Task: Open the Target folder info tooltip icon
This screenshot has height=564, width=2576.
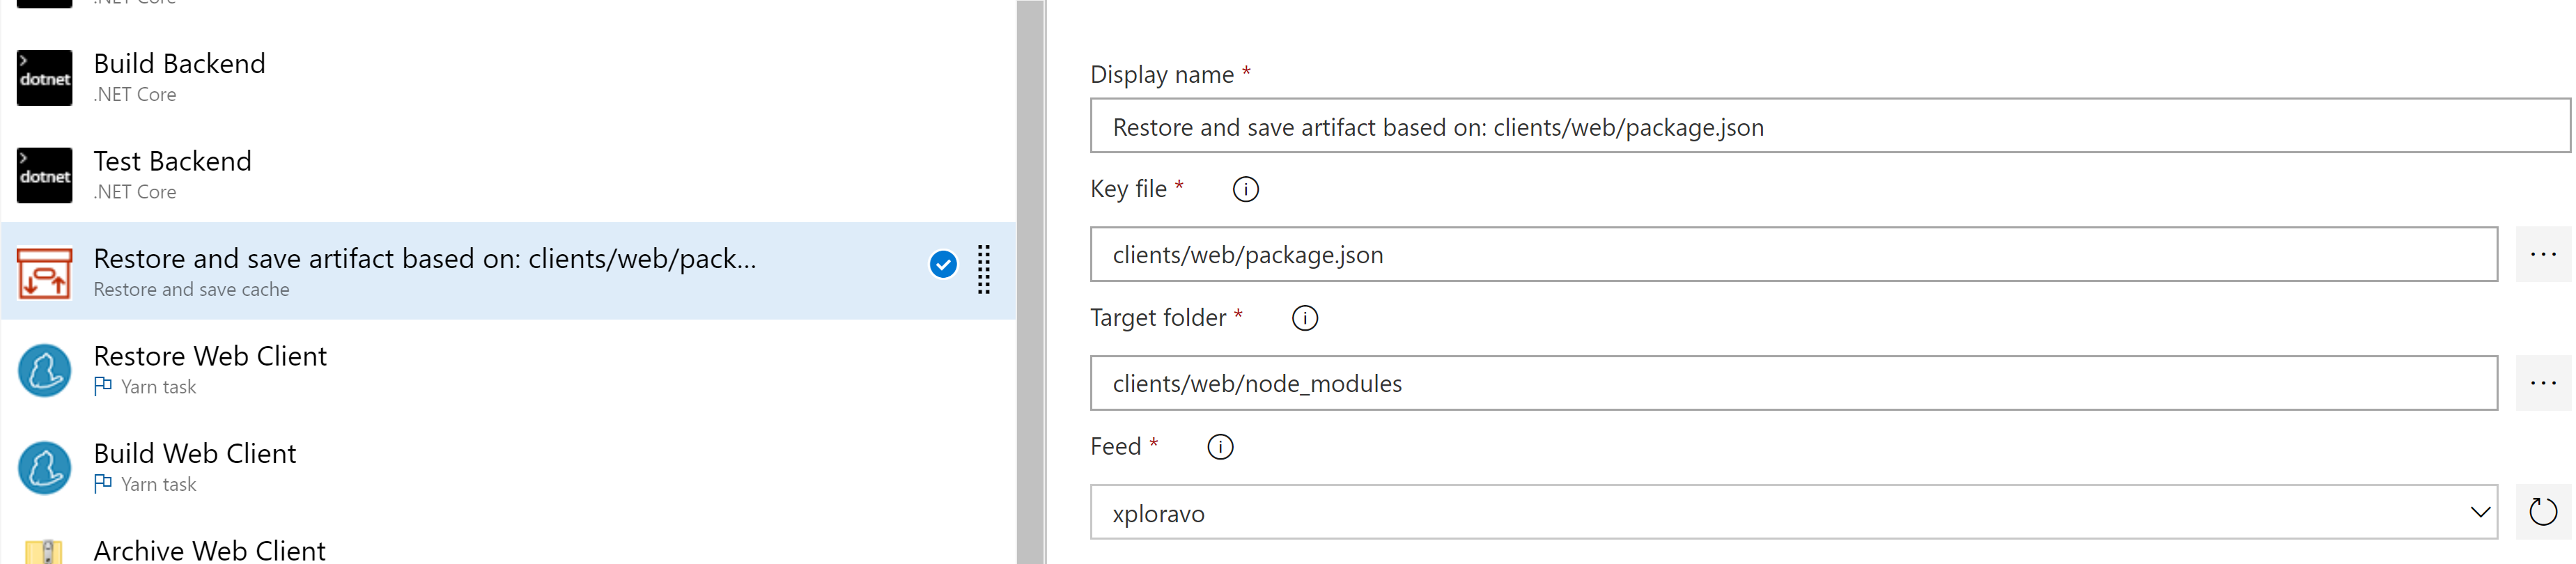Action: [1305, 318]
